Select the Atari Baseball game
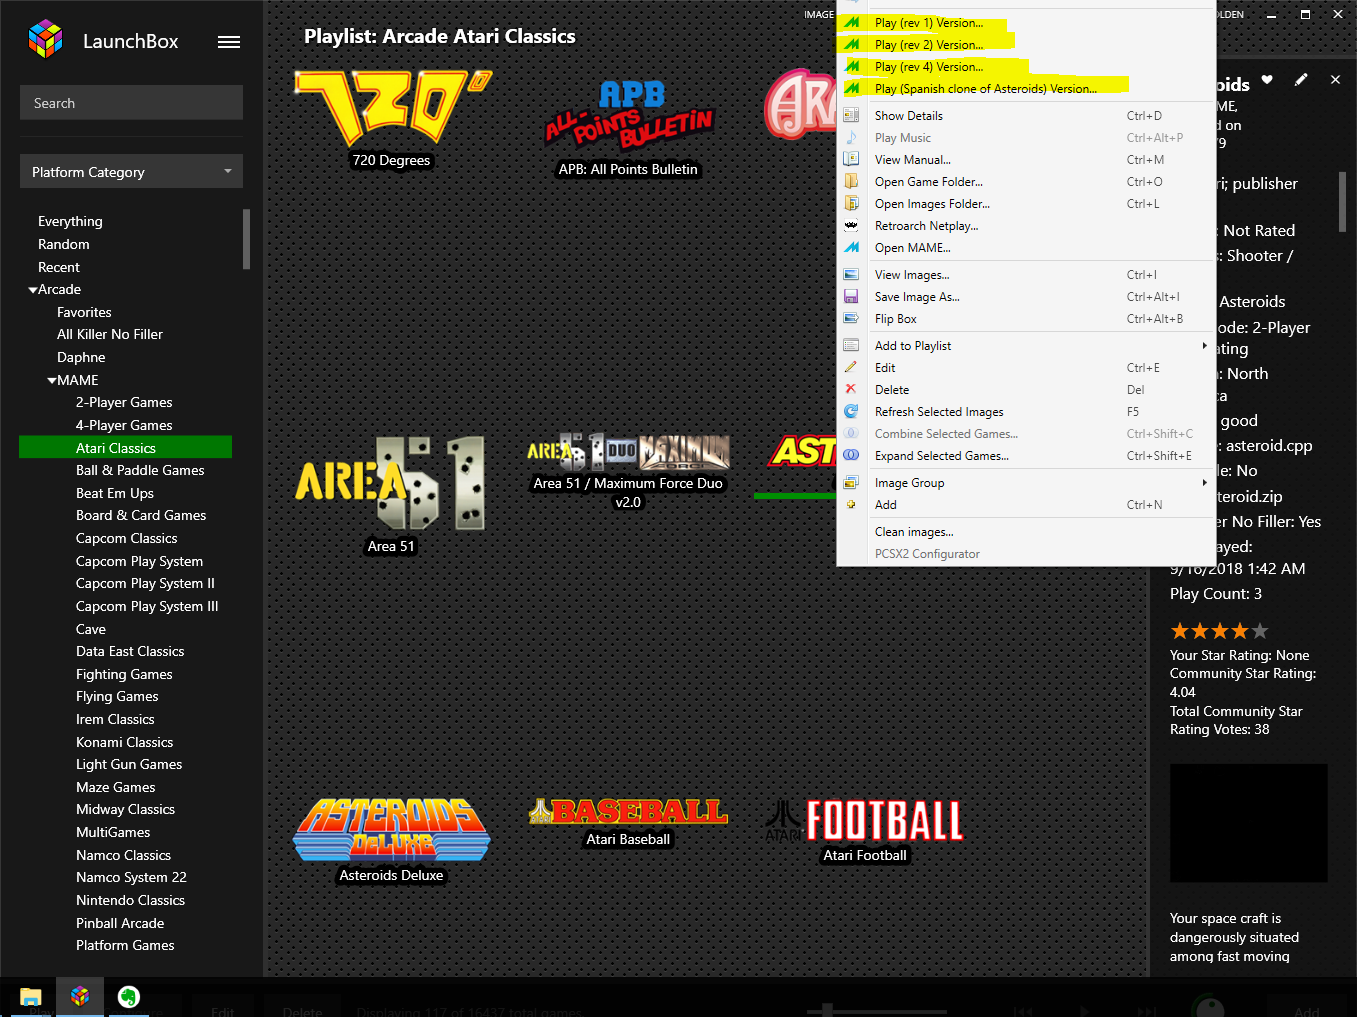This screenshot has height=1017, width=1357. (628, 823)
